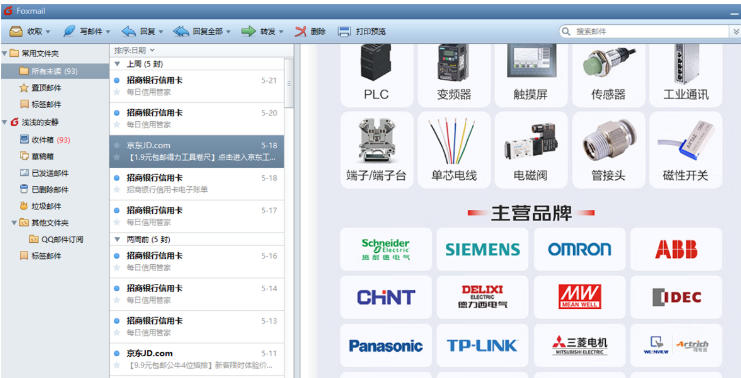This screenshot has height=378, width=741.
Task: Select the 浅浅的安静 account icon
Action: [x=14, y=122]
